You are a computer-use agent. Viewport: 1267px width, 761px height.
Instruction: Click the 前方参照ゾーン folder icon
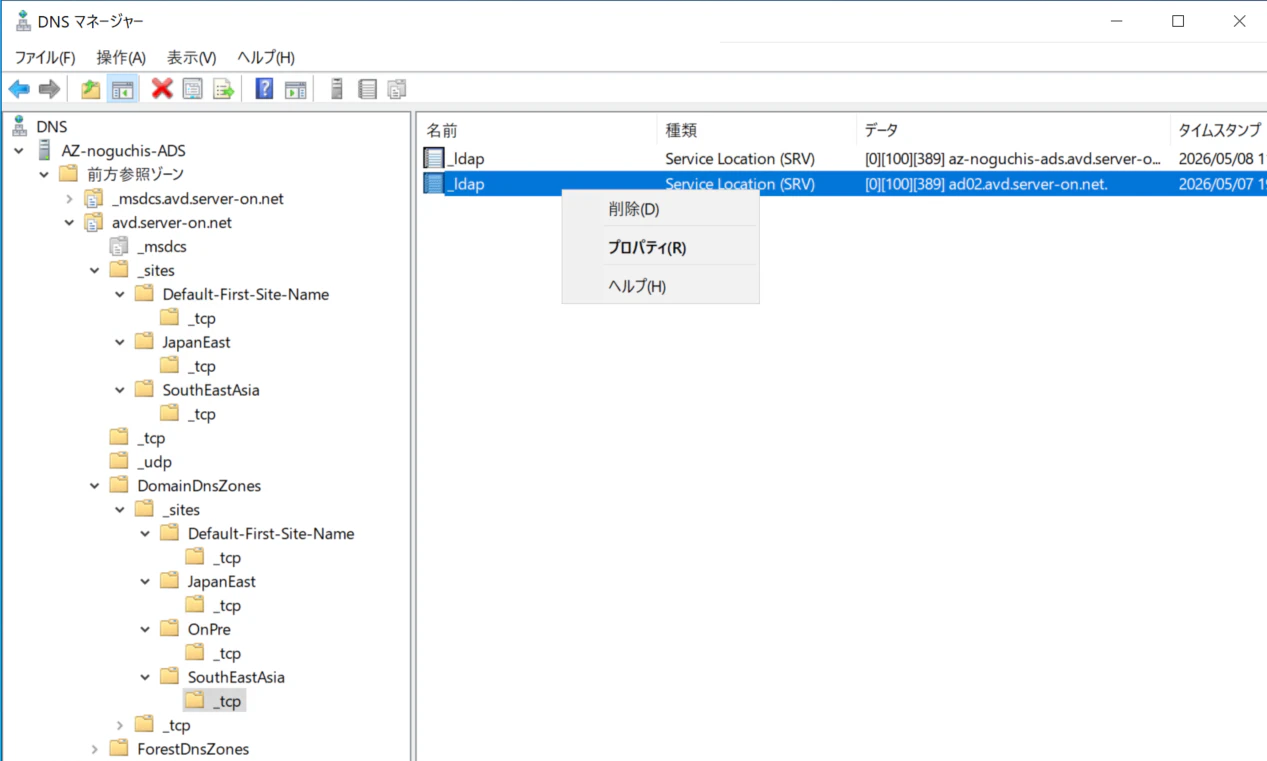68,174
